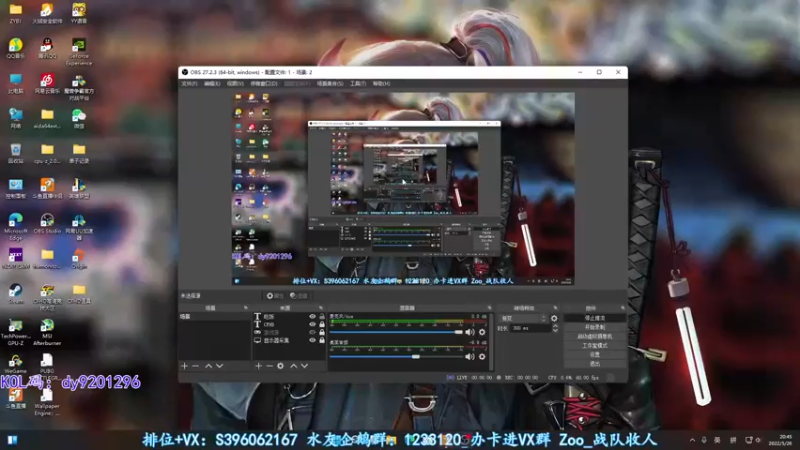Unlock the display capture (显示器采集) source

(322, 340)
